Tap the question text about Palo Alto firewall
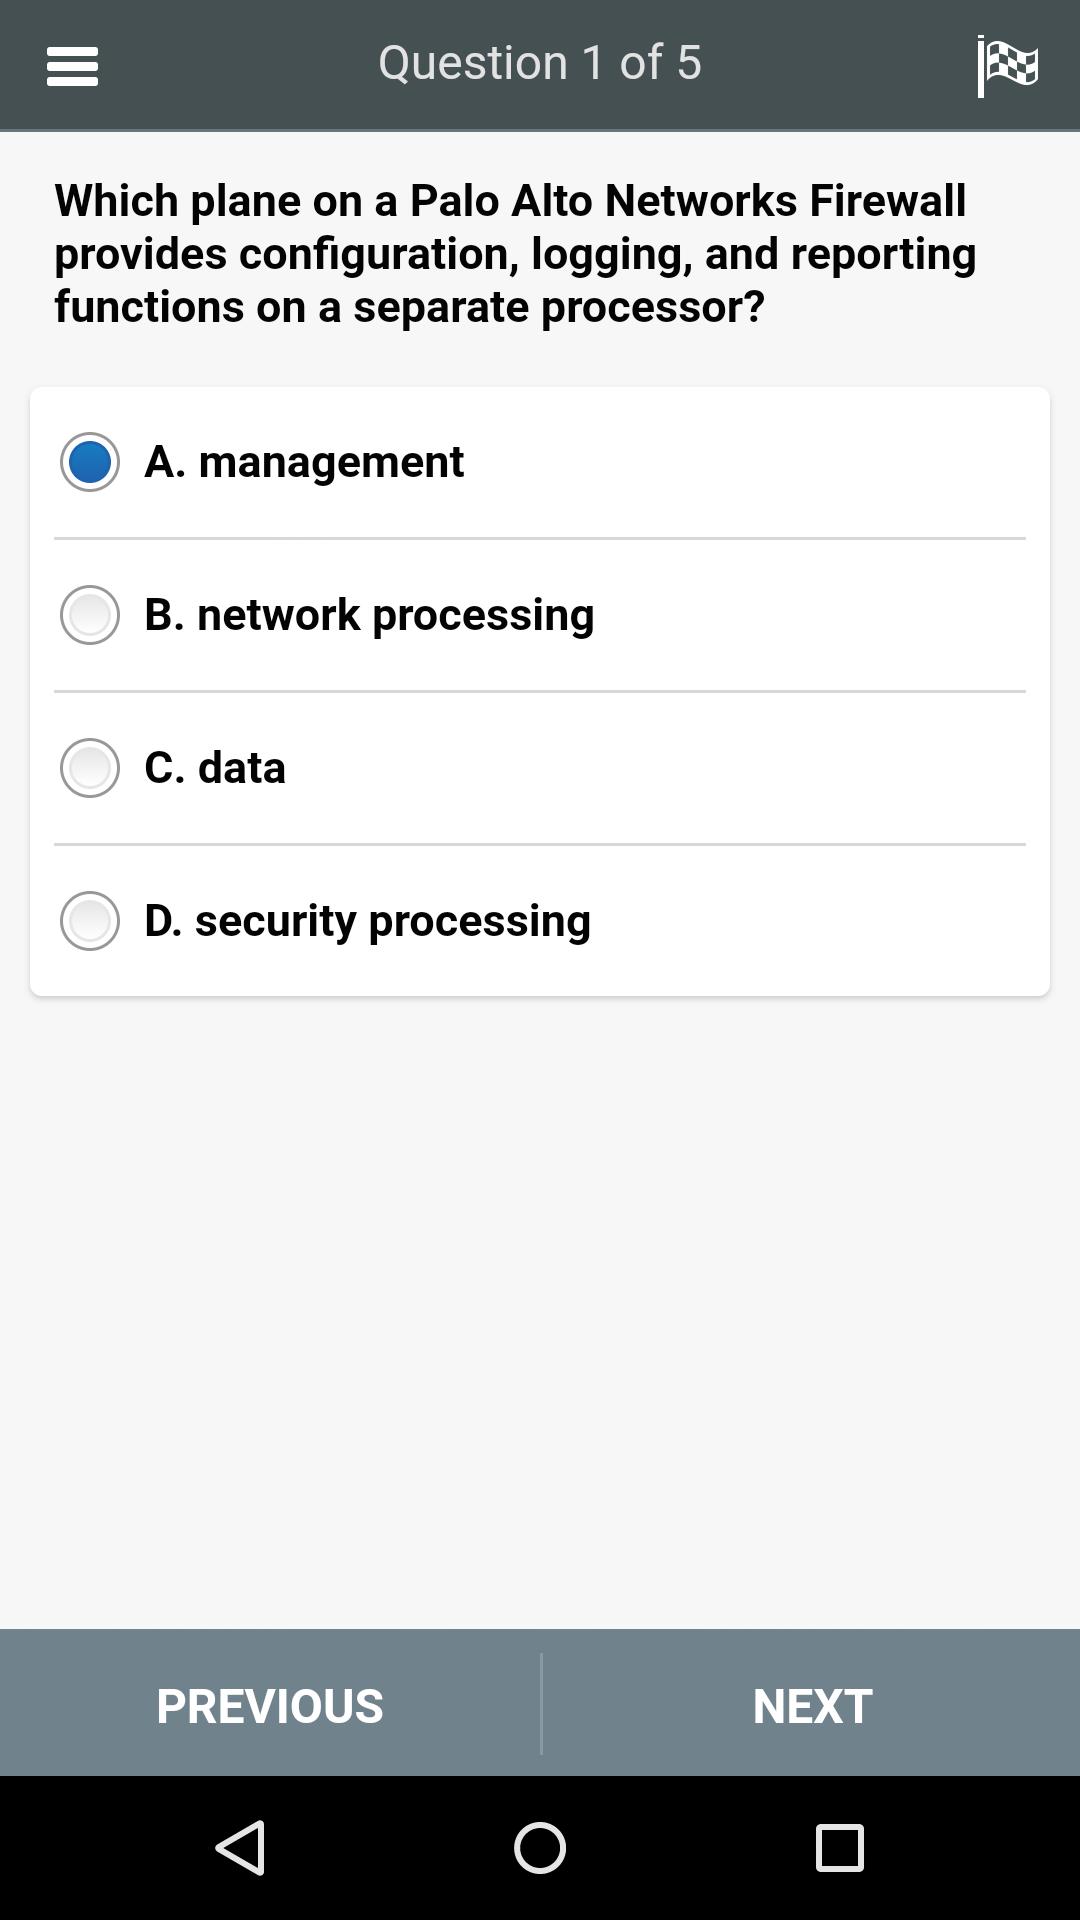Image resolution: width=1080 pixels, height=1920 pixels. click(515, 253)
